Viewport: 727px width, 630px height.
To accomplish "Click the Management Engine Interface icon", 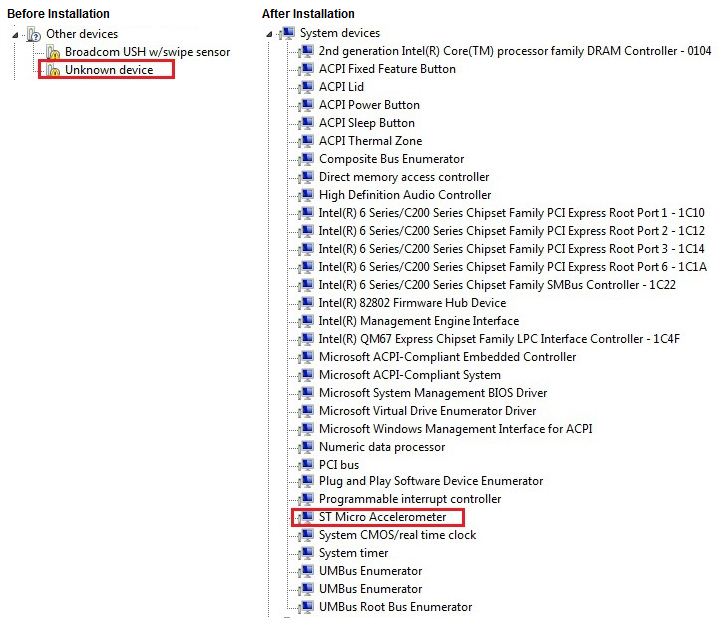I will [x=306, y=321].
